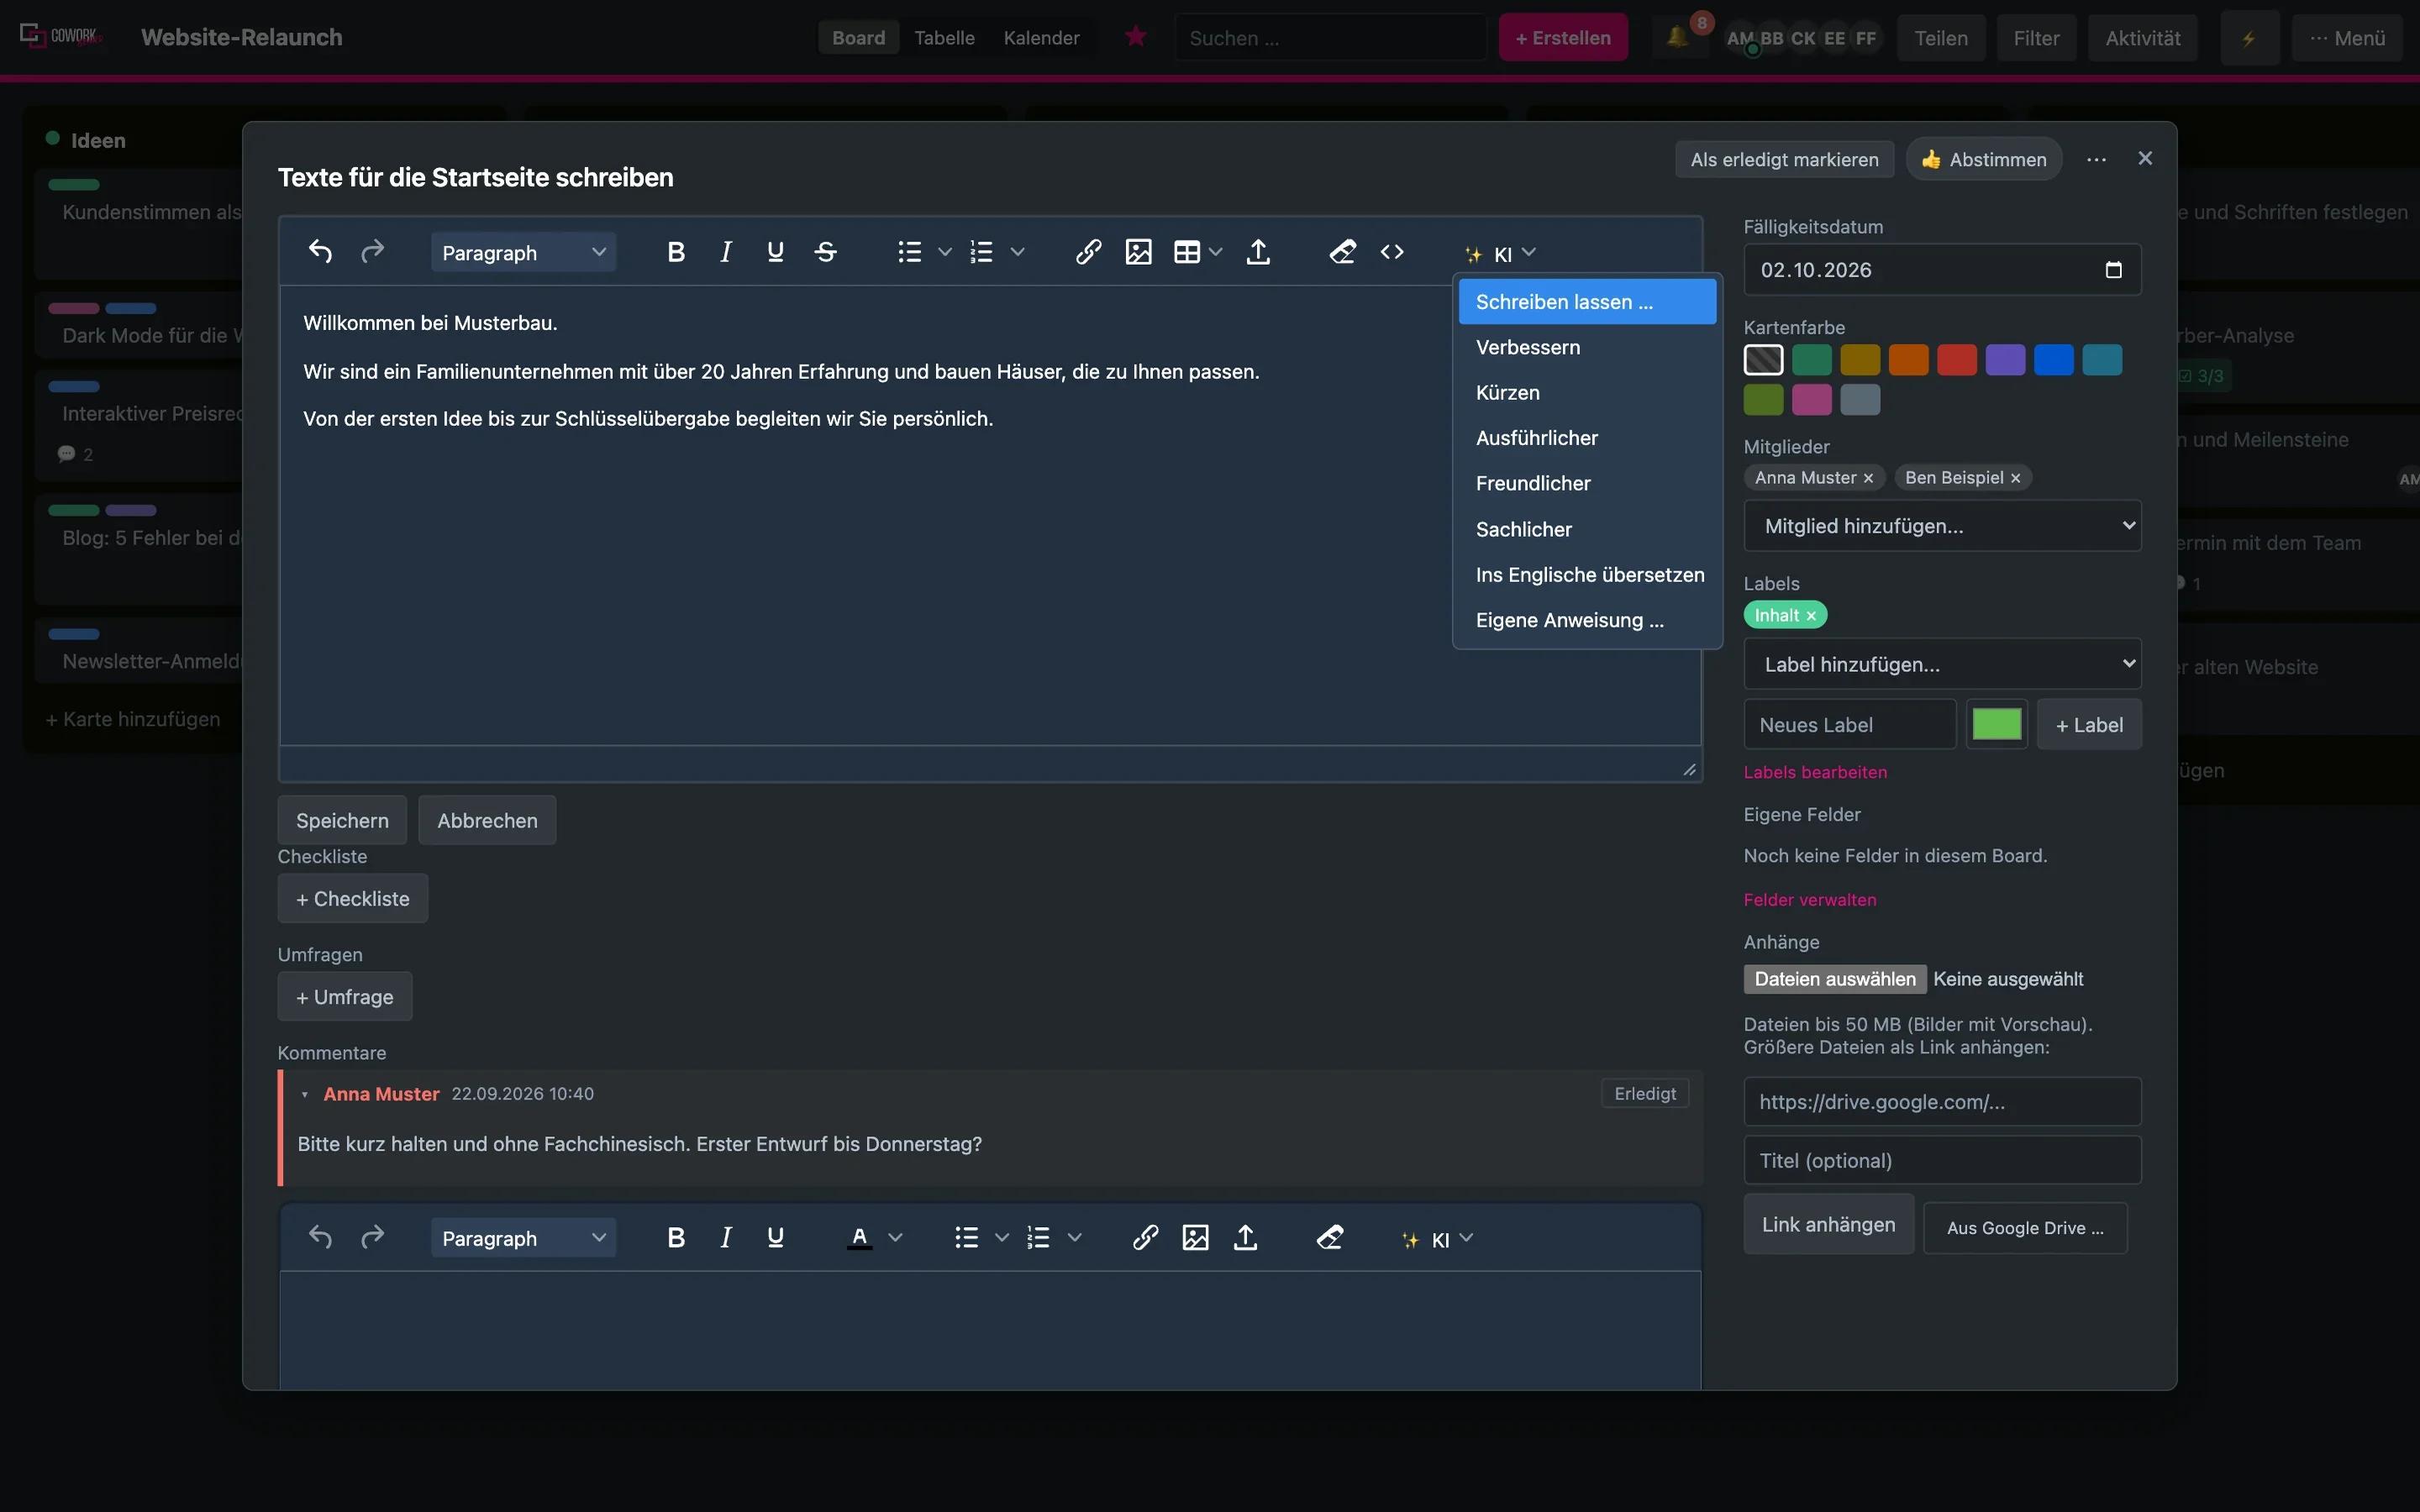Select Ins Englische übersetzen
The width and height of the screenshot is (2420, 1512).
pos(1587,575)
